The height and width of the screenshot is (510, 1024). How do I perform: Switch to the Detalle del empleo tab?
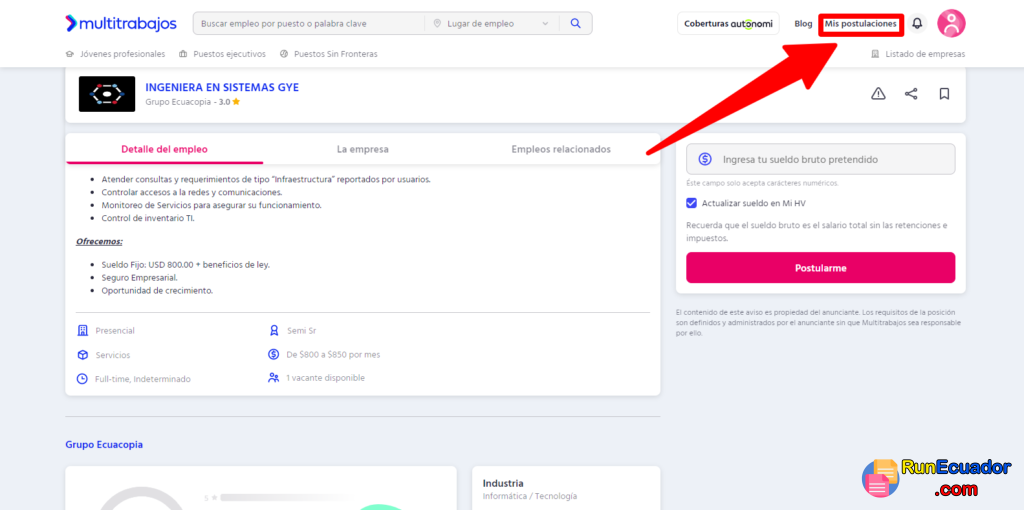(x=165, y=149)
